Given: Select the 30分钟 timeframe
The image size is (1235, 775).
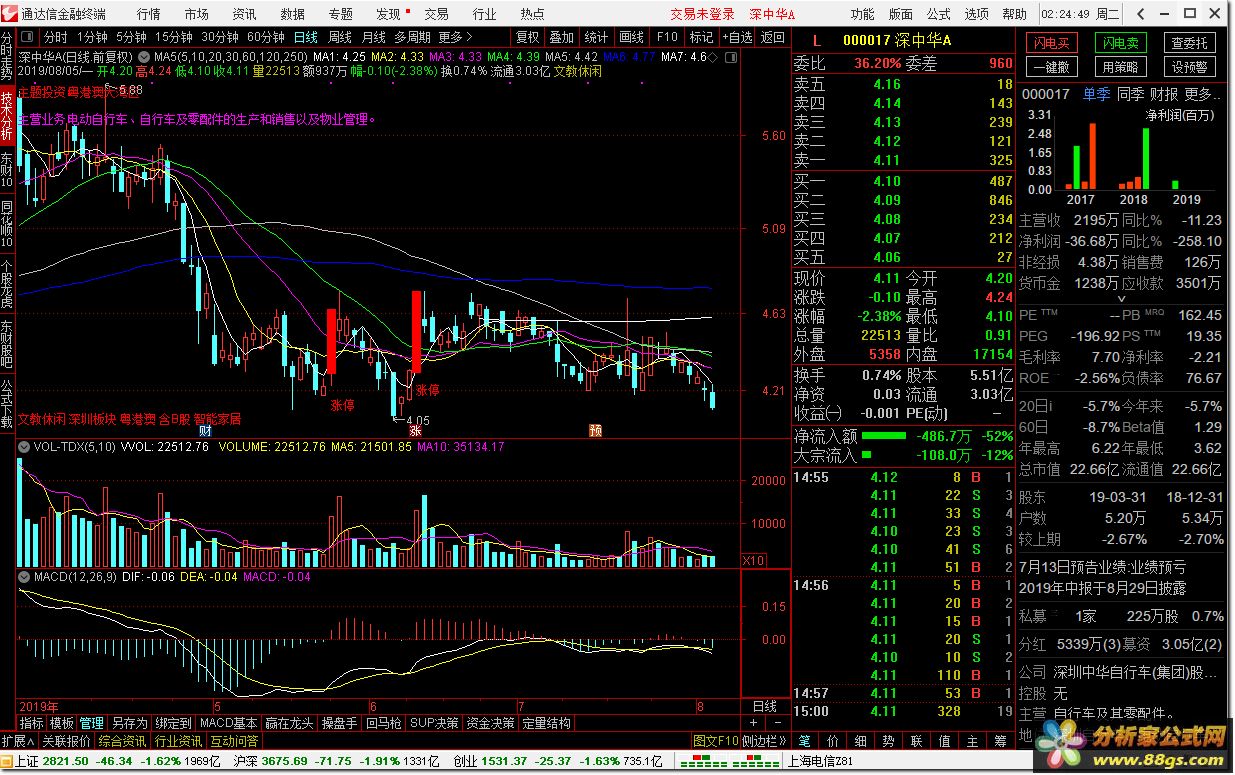Looking at the screenshot, I should 219,37.
